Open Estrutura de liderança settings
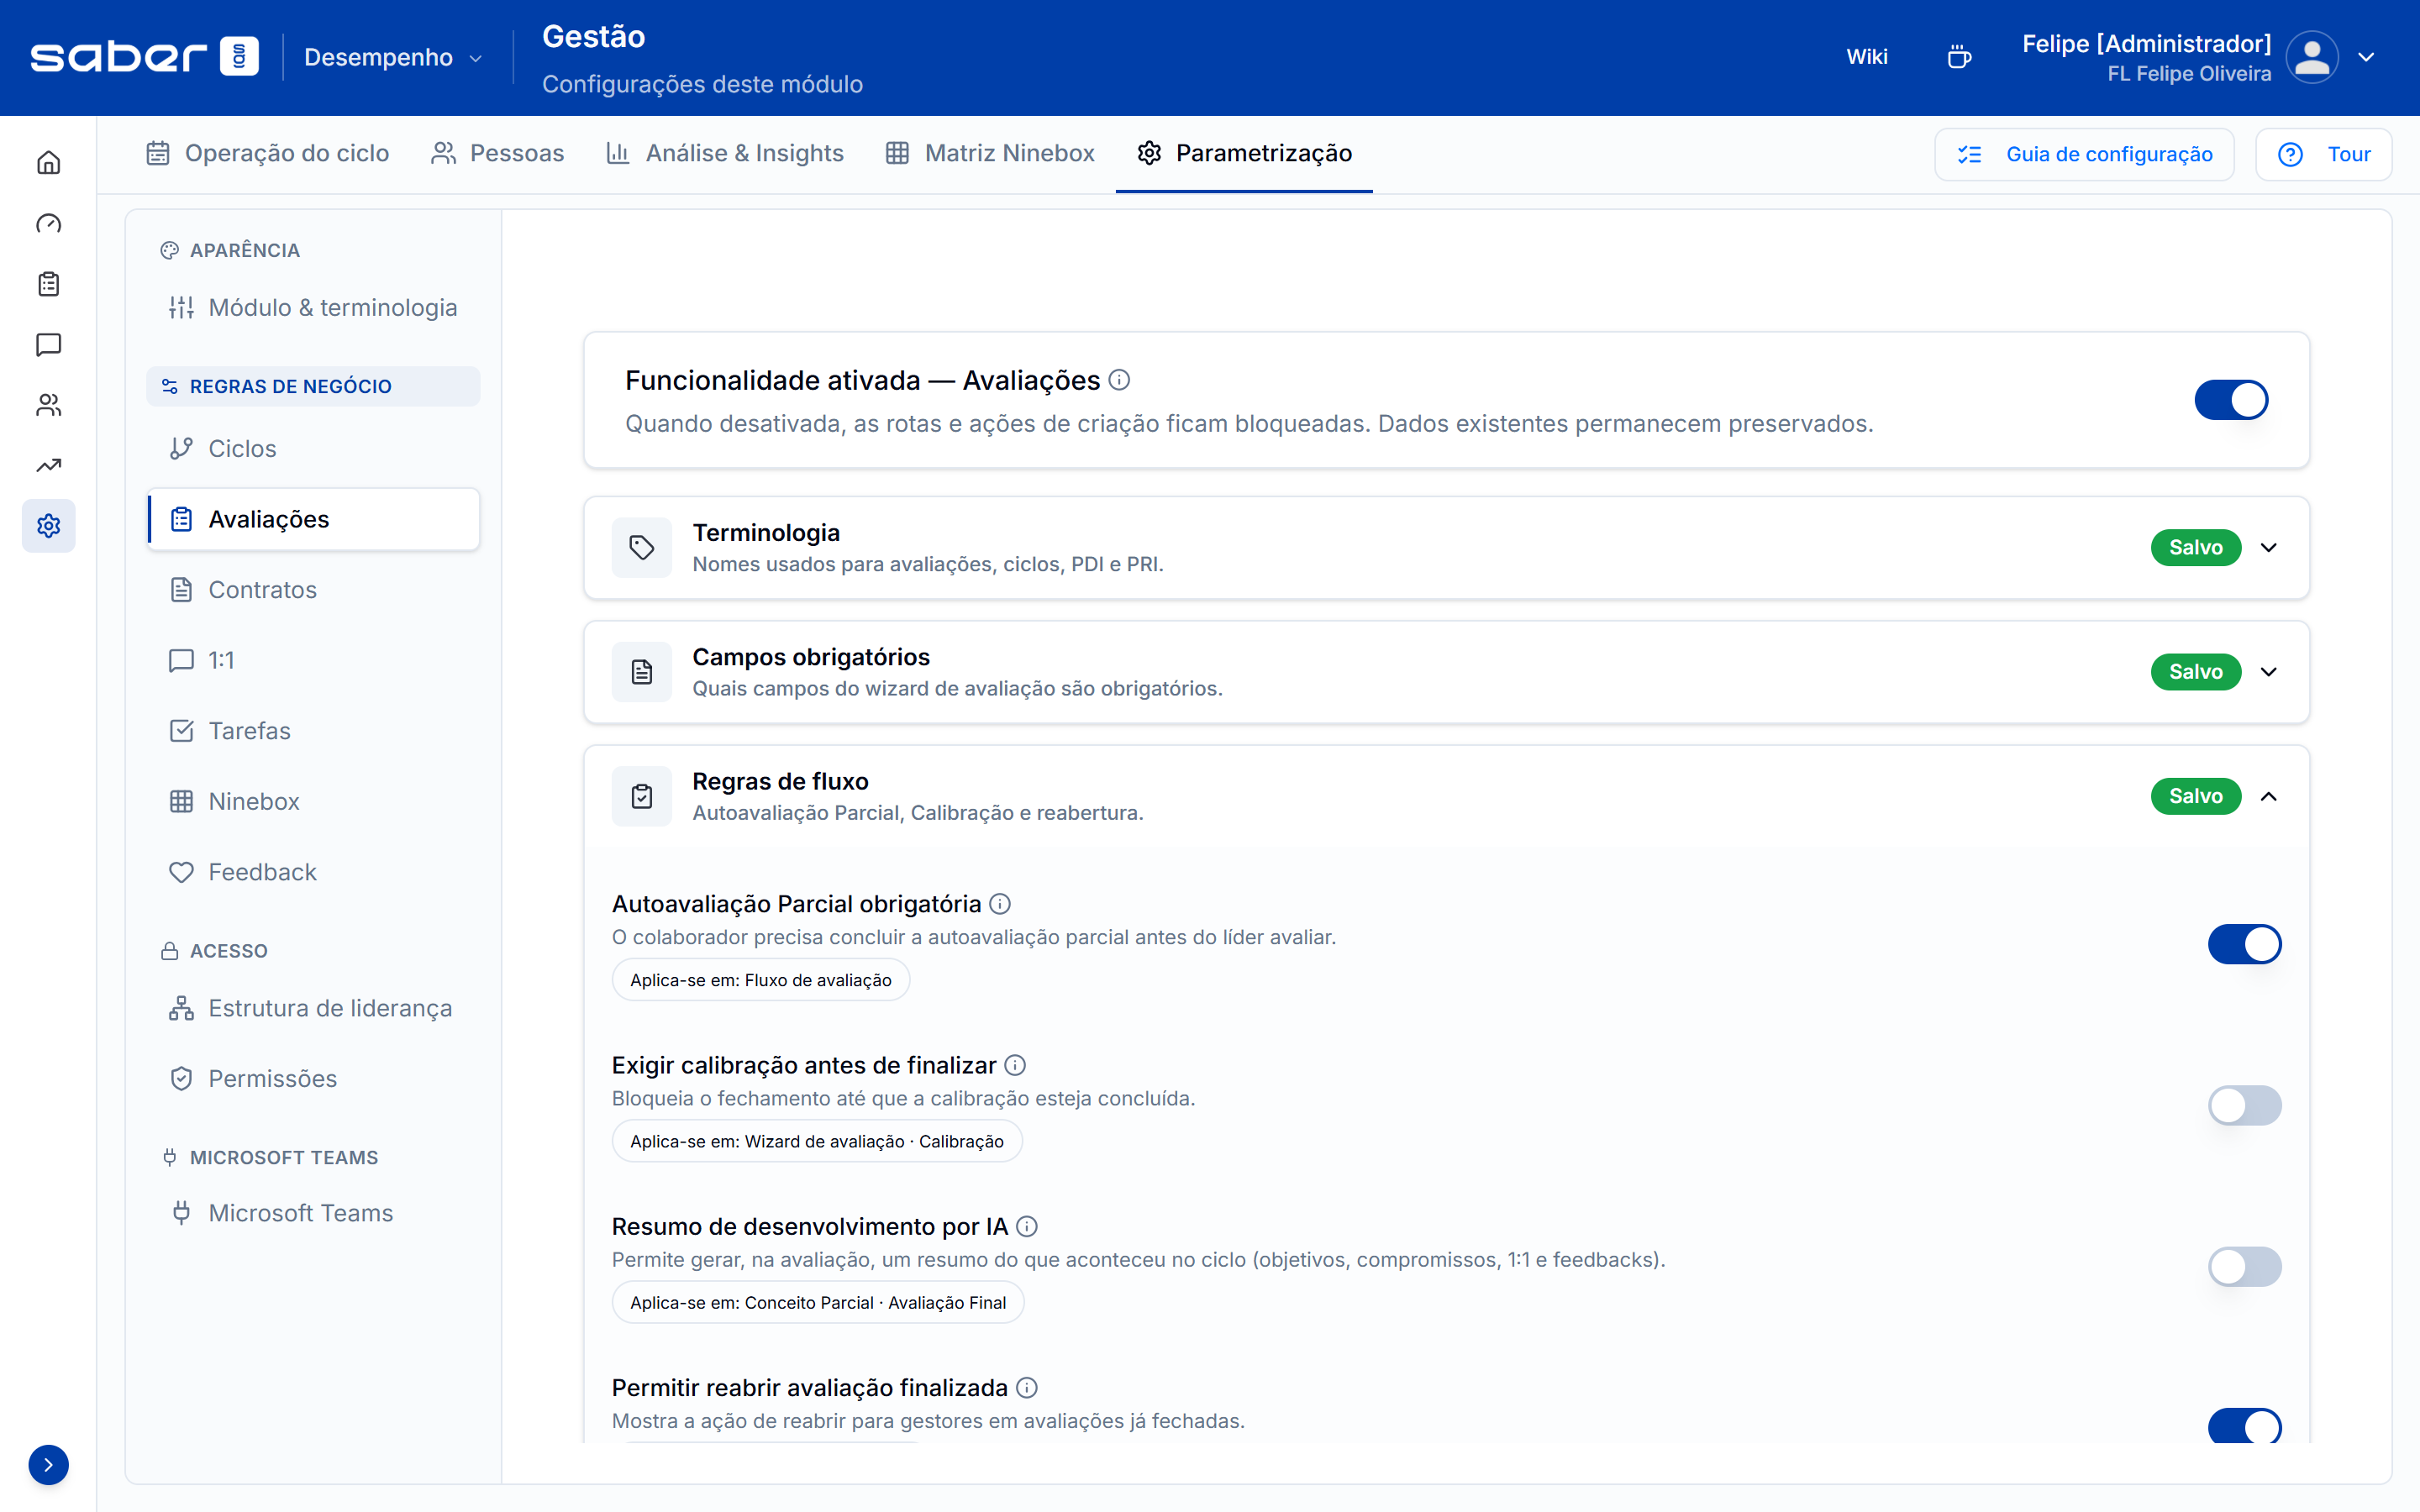2420x1512 pixels. click(313, 1008)
